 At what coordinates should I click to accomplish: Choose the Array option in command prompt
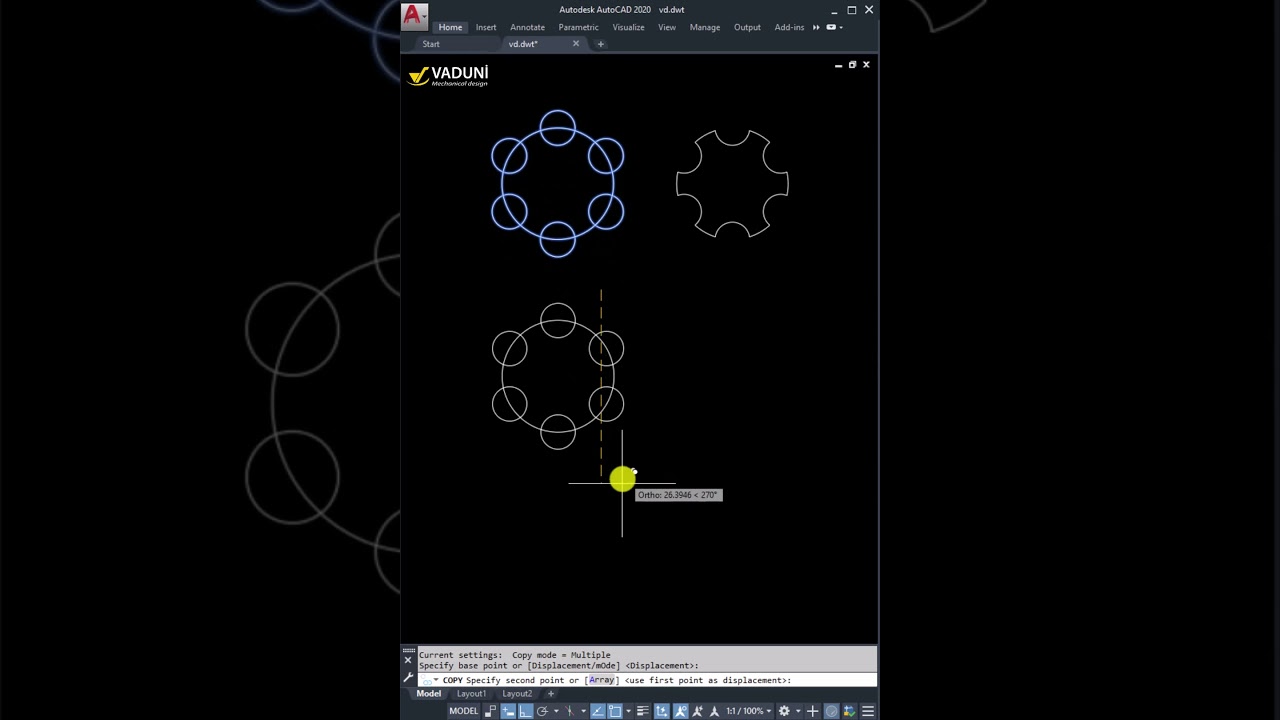pyautogui.click(x=601, y=680)
